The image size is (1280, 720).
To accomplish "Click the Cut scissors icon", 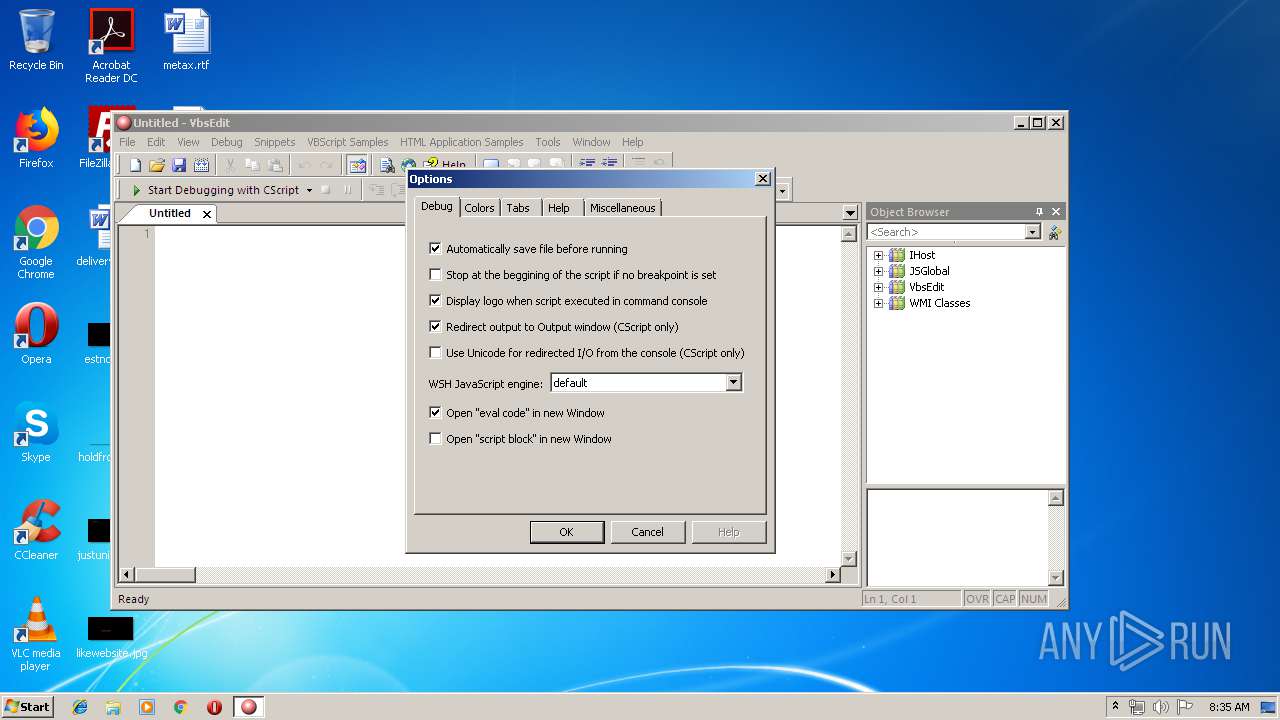I will tap(230, 165).
